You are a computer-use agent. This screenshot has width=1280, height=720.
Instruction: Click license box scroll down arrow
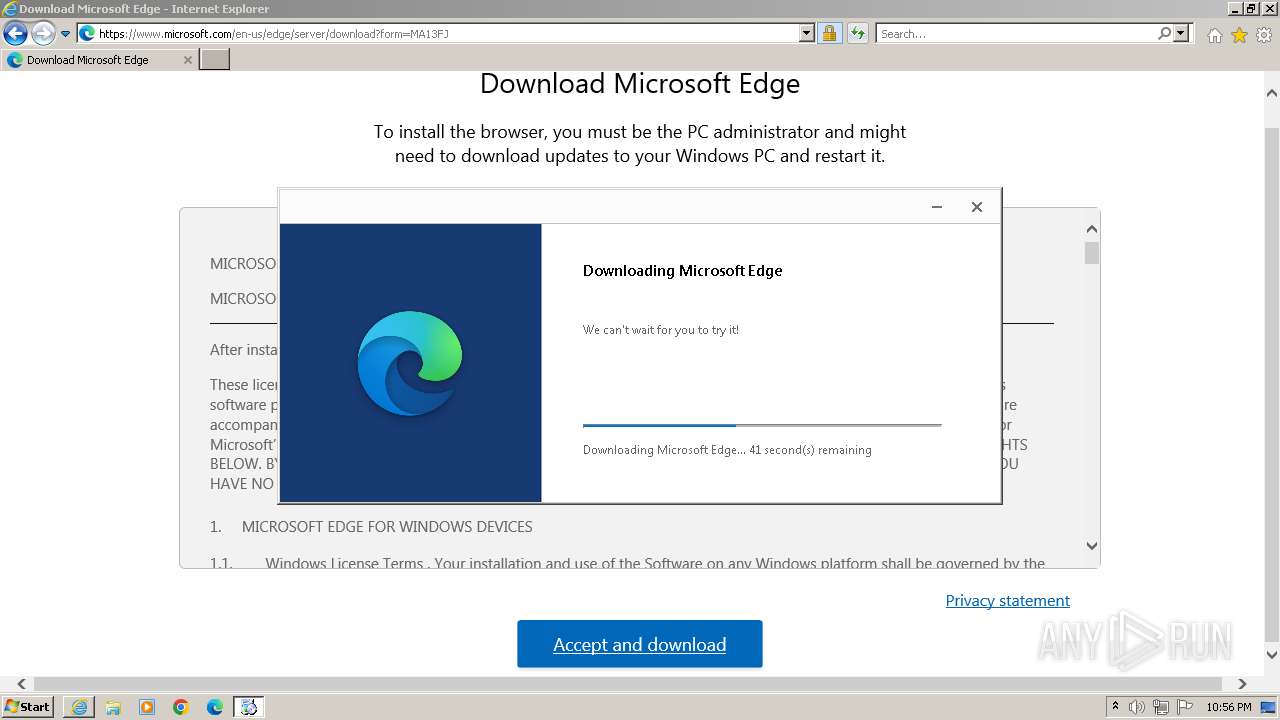click(1091, 546)
